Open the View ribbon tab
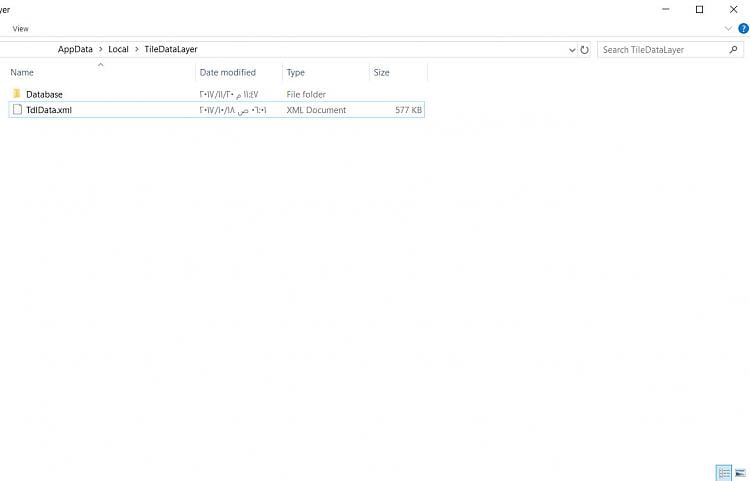The height and width of the screenshot is (481, 750). (x=21, y=29)
